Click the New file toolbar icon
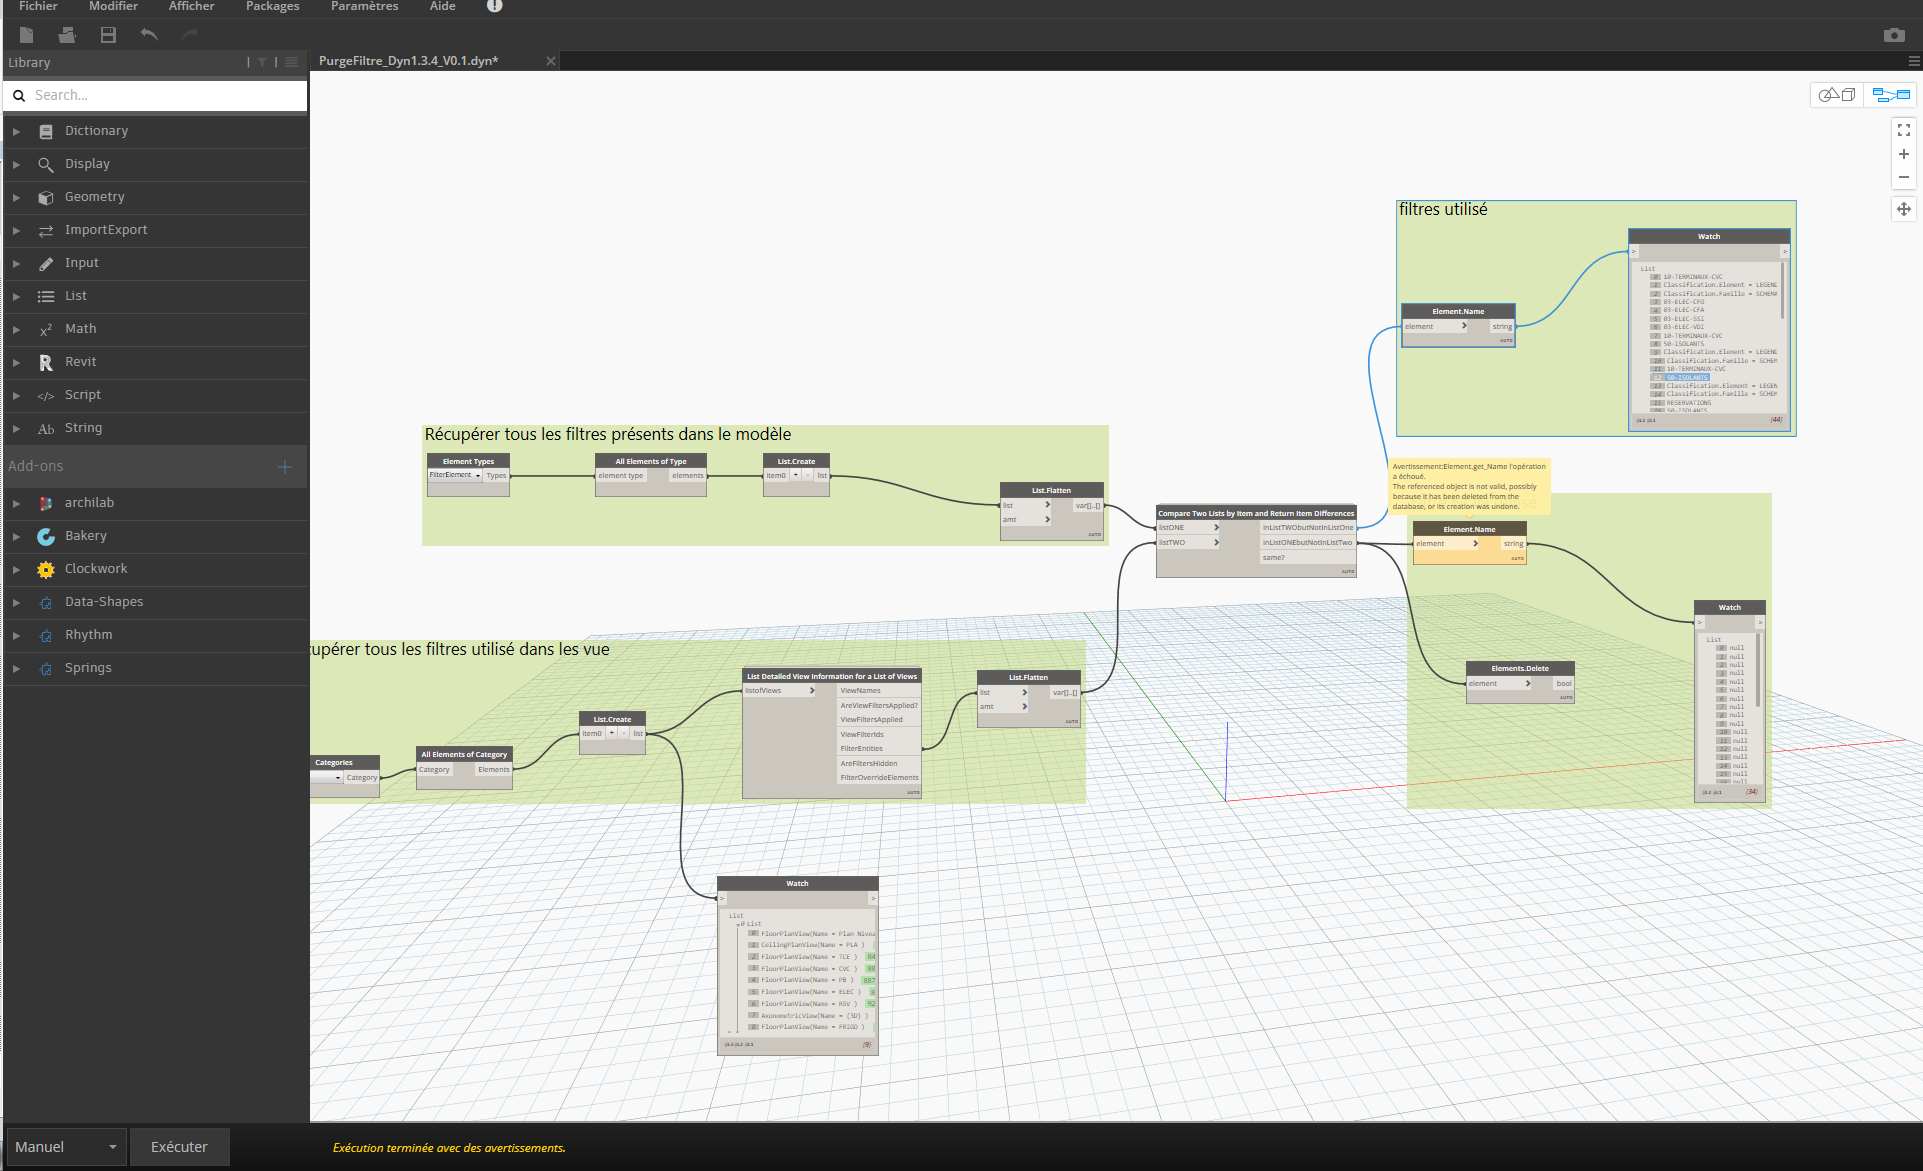 [x=27, y=35]
